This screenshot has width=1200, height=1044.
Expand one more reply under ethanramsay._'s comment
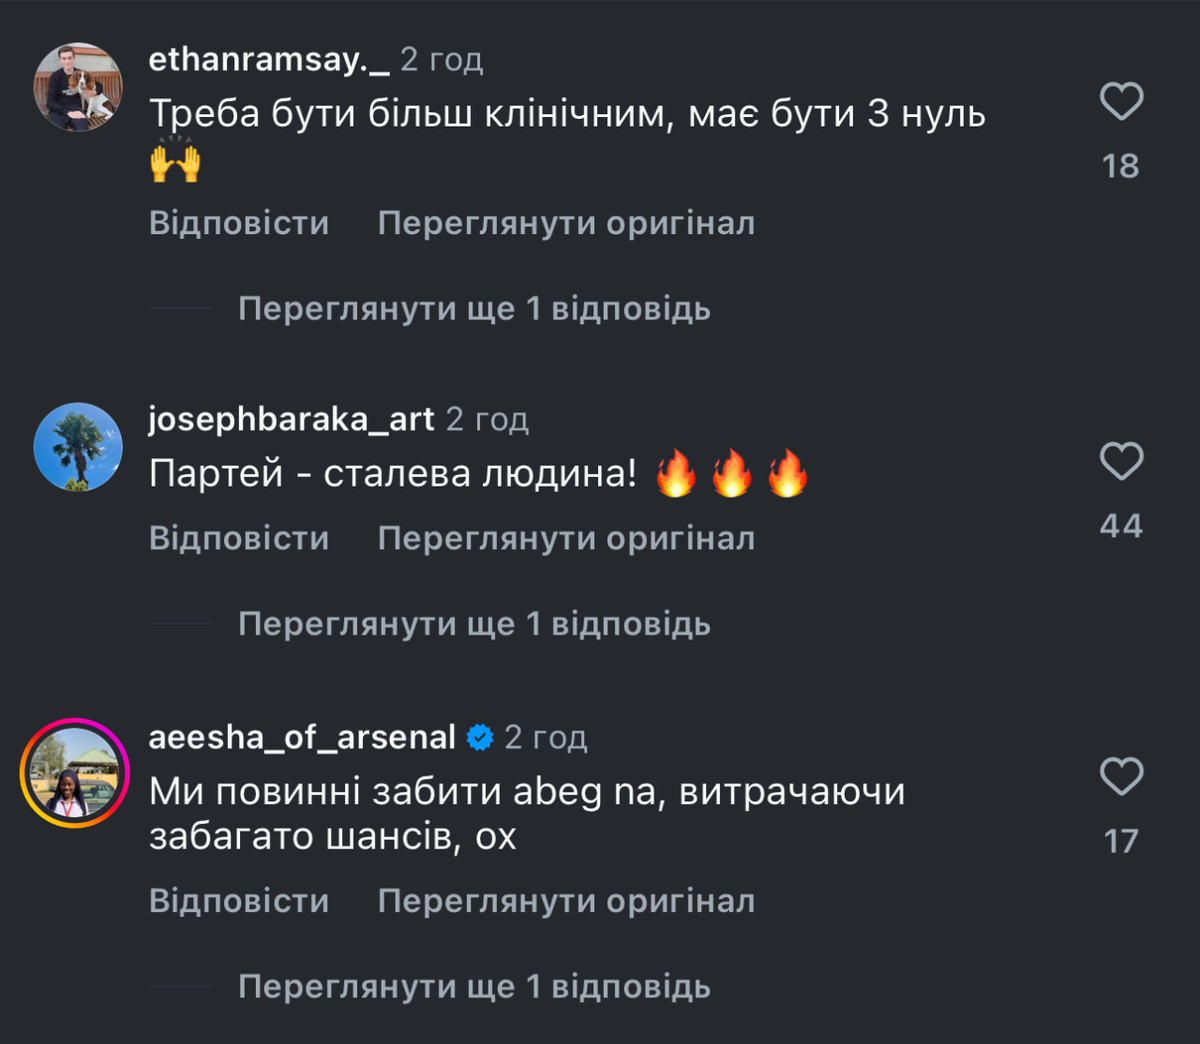474,308
